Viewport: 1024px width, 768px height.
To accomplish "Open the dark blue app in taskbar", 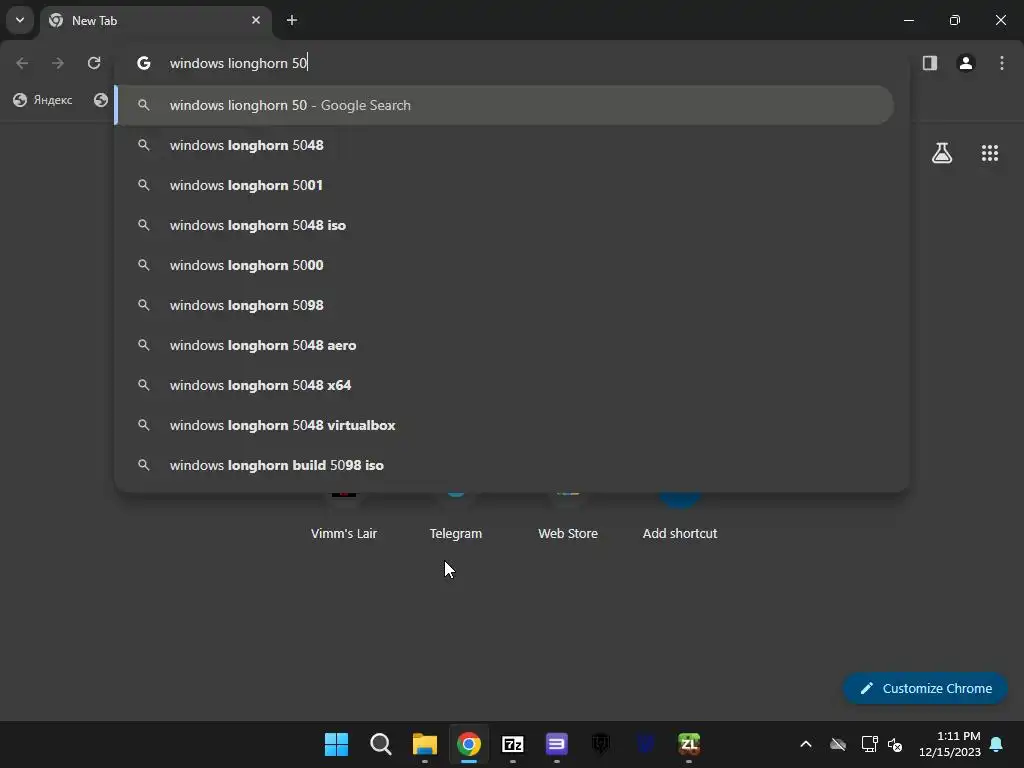I will (x=645, y=744).
